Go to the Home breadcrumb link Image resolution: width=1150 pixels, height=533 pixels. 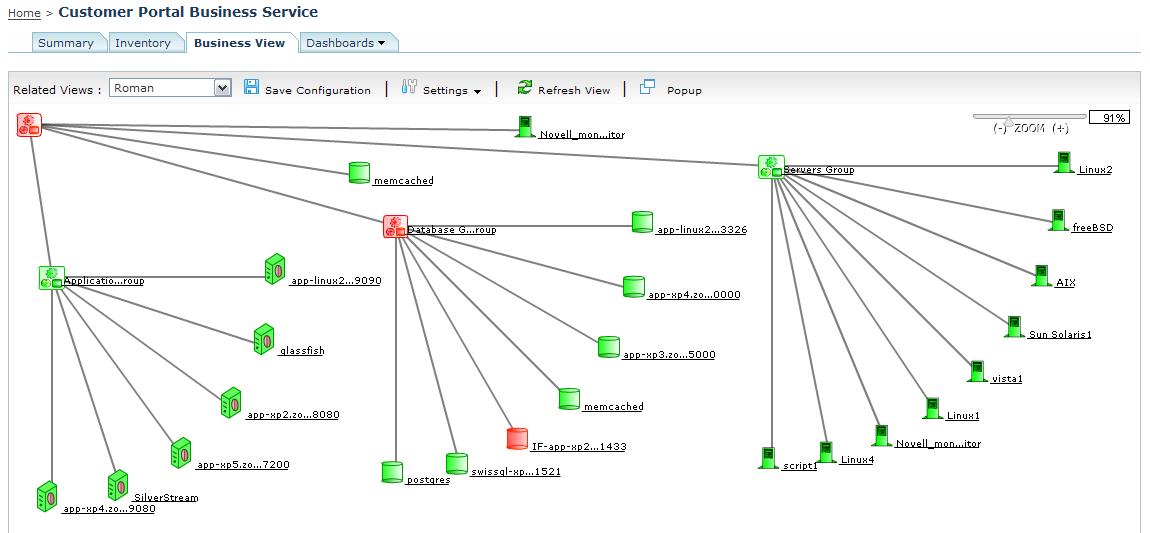[24, 14]
